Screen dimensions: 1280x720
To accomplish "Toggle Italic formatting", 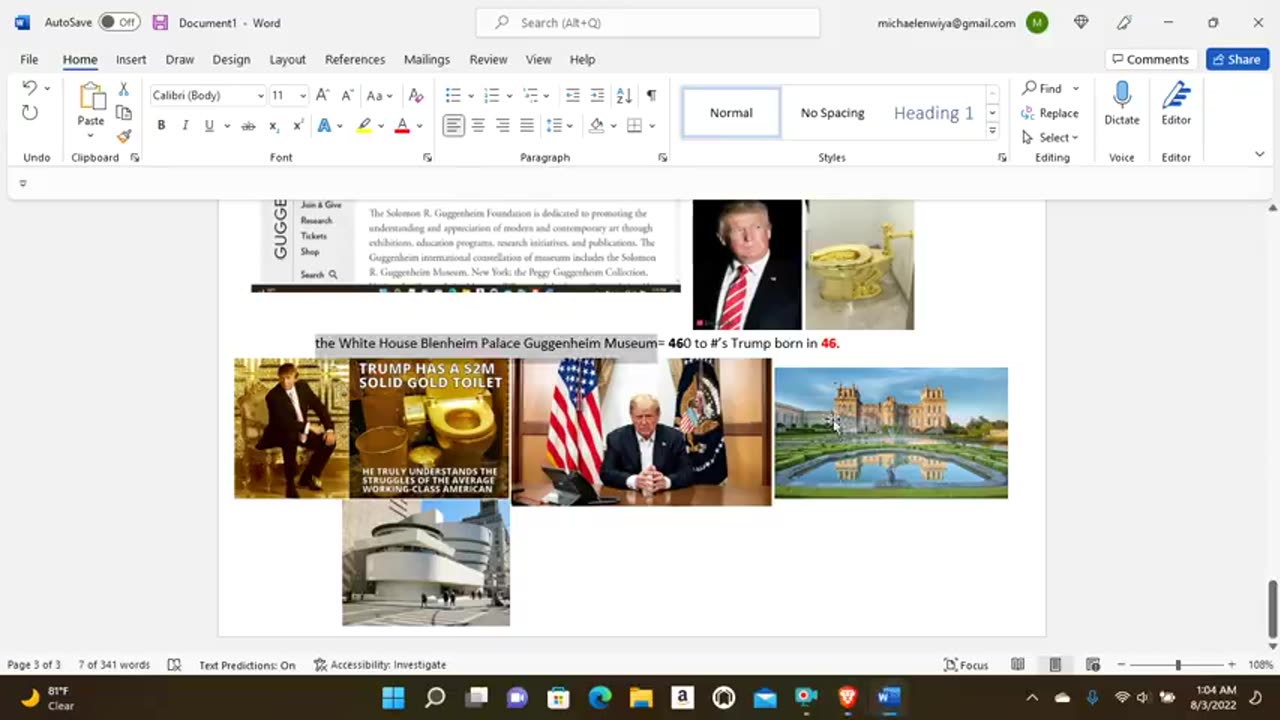I will click(x=185, y=126).
